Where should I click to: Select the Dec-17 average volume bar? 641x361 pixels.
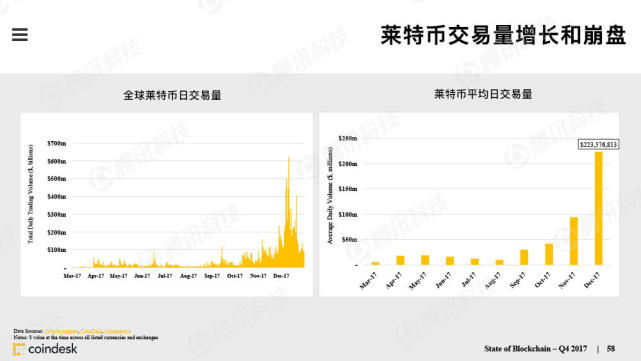pyautogui.click(x=598, y=209)
